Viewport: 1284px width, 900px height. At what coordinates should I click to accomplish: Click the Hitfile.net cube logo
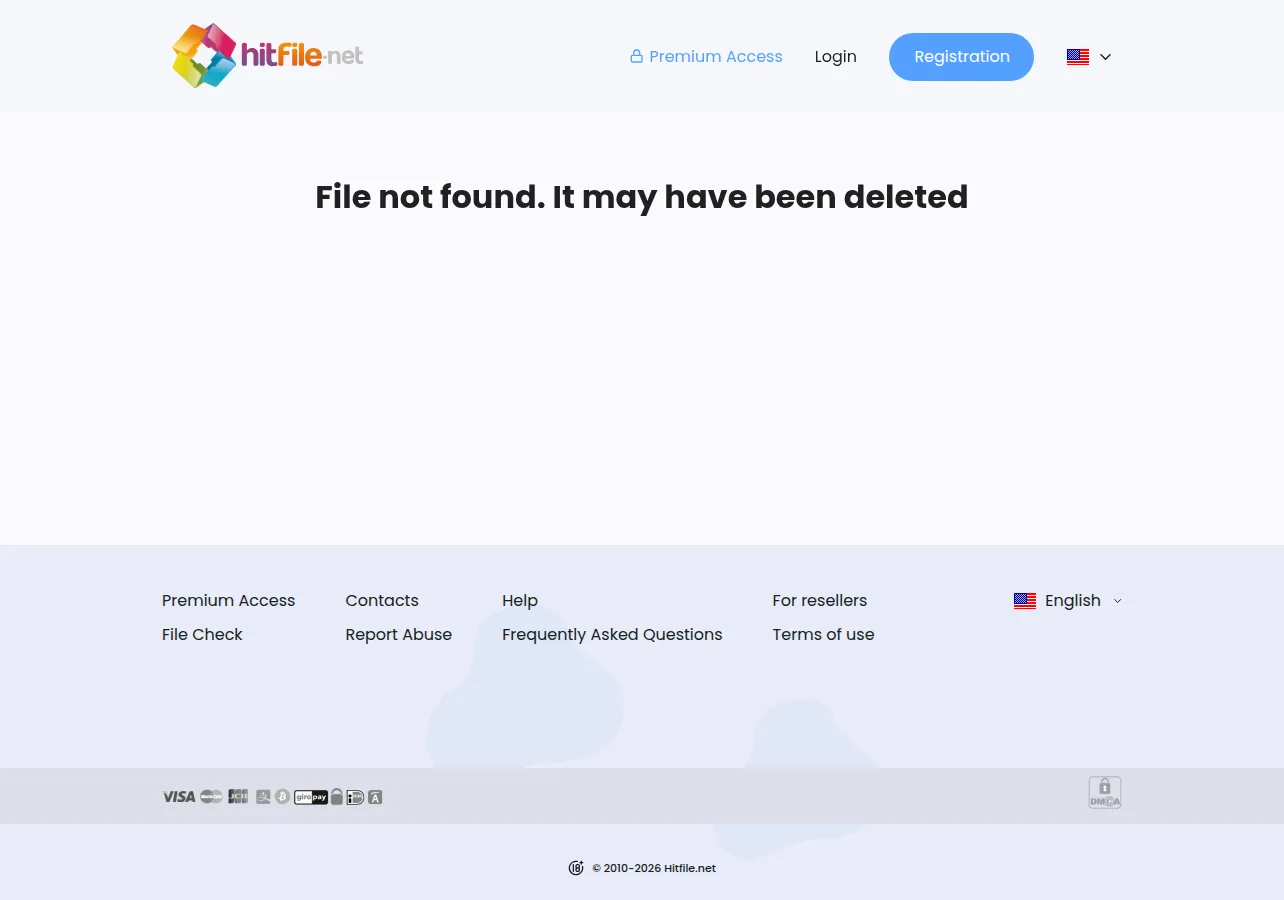pyautogui.click(x=204, y=56)
